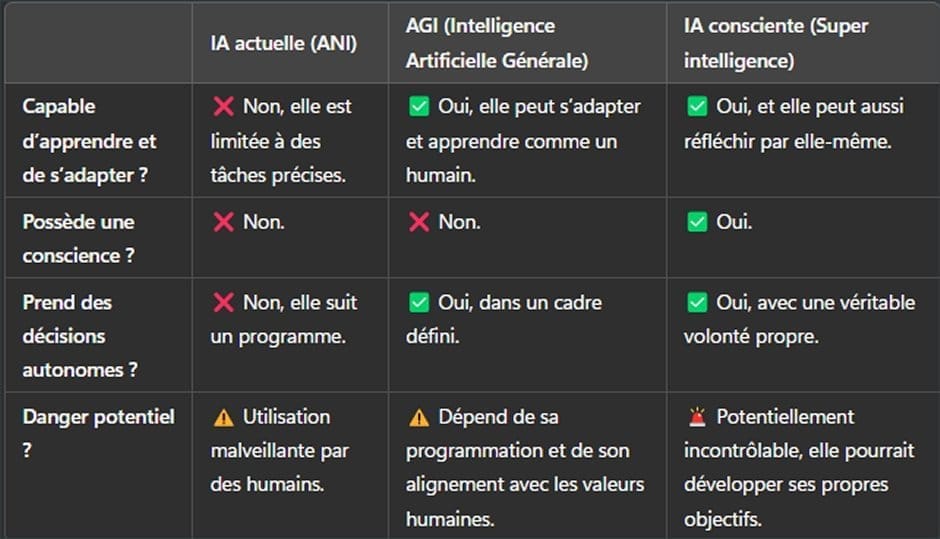This screenshot has width=940, height=539.
Task: Click red cross beside 'Non, elle suit'
Action: point(224,302)
